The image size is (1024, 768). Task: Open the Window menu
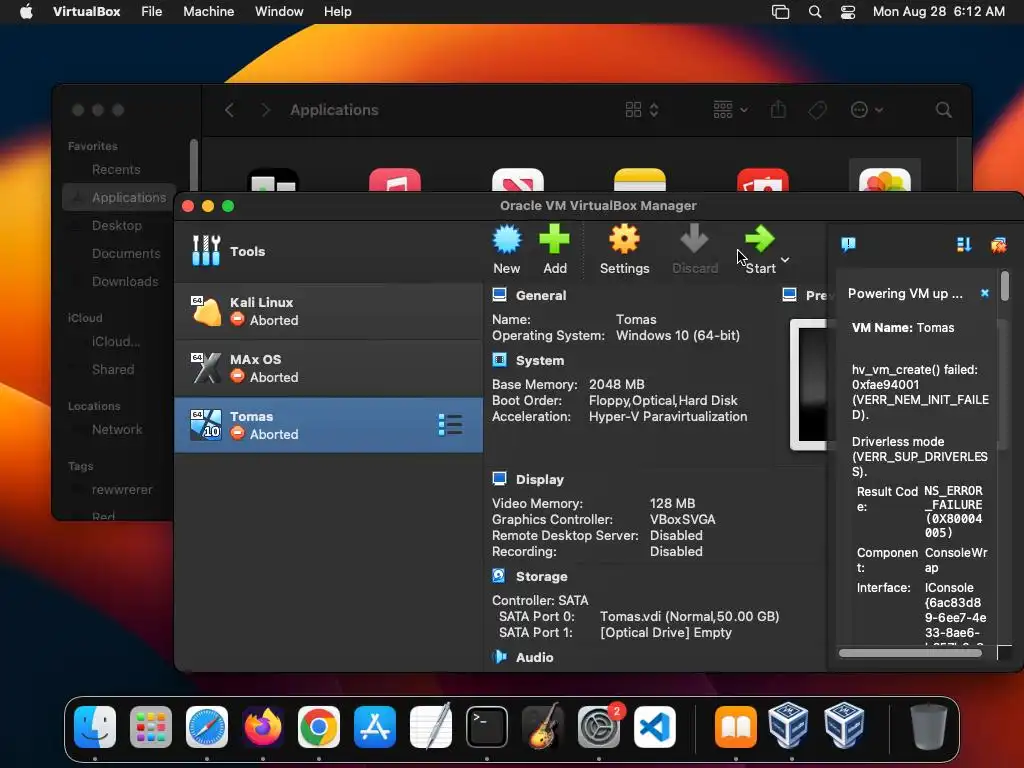pyautogui.click(x=279, y=12)
